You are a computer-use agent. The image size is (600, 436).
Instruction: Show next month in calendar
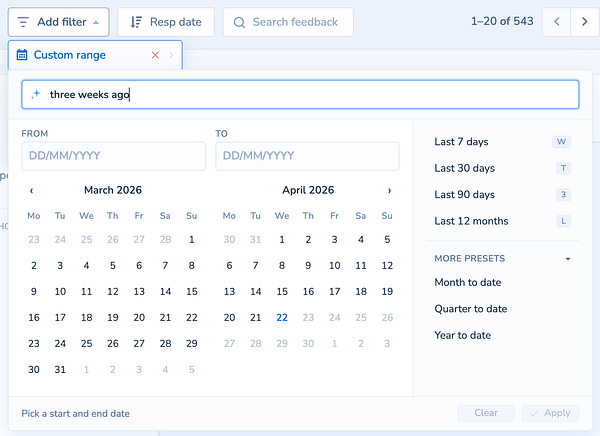tap(390, 191)
